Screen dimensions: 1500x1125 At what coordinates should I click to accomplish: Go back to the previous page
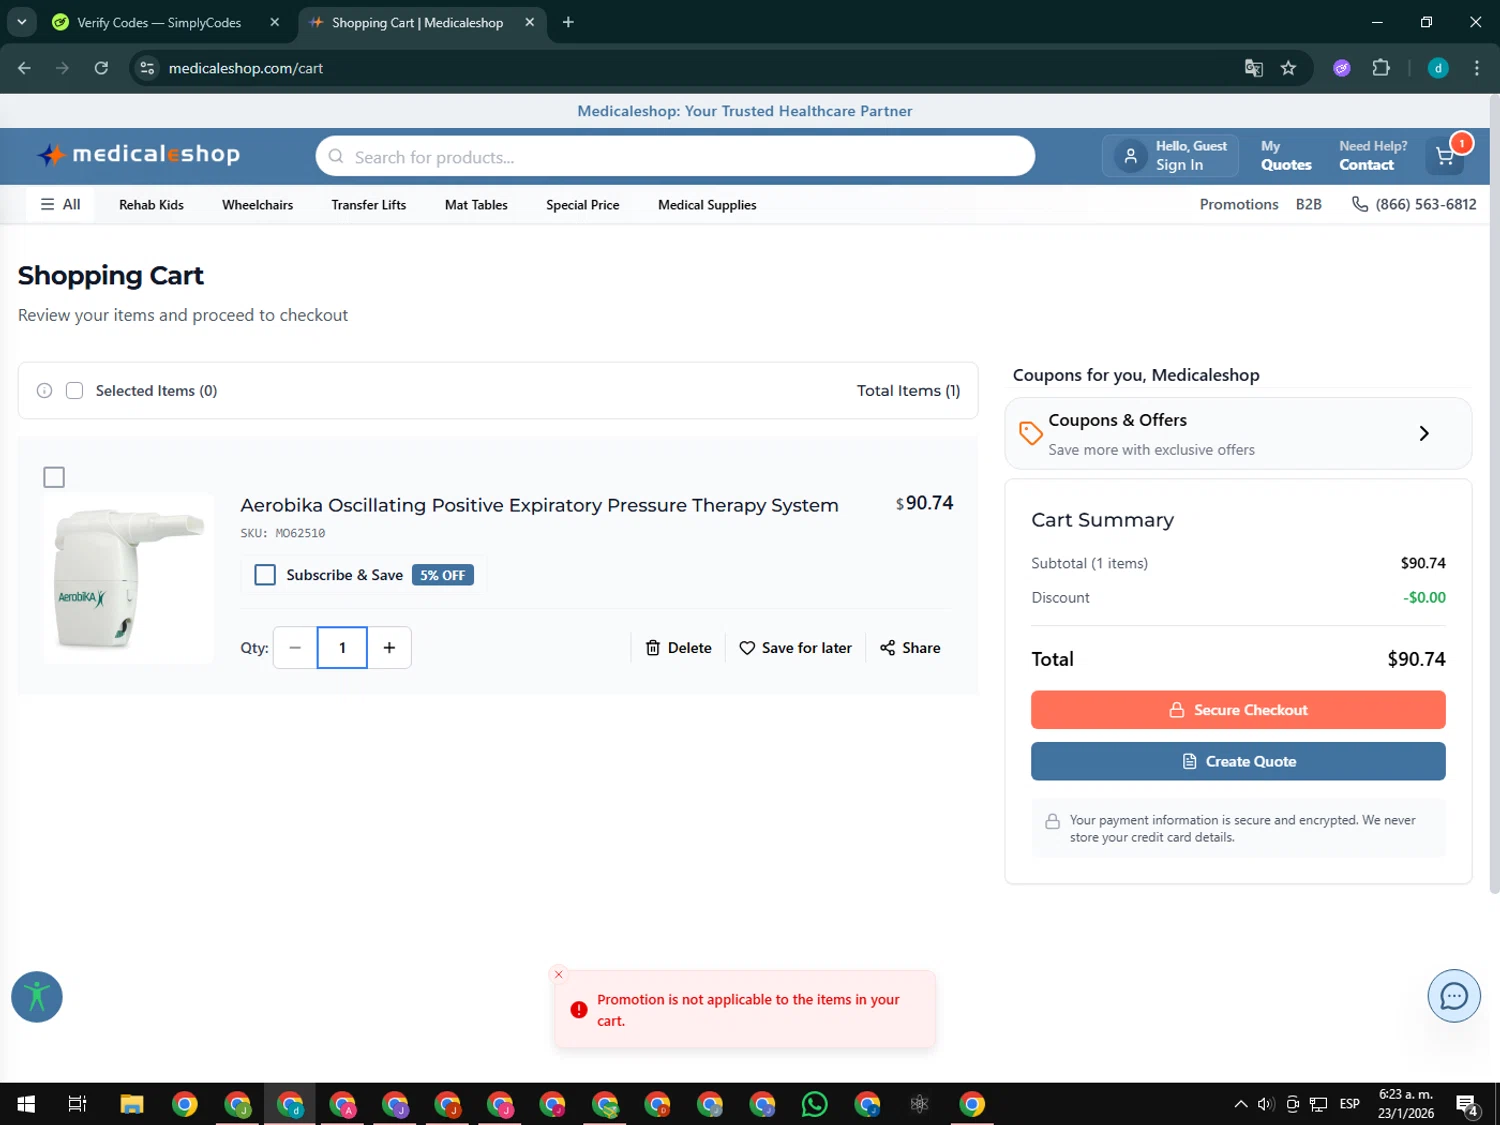25,68
